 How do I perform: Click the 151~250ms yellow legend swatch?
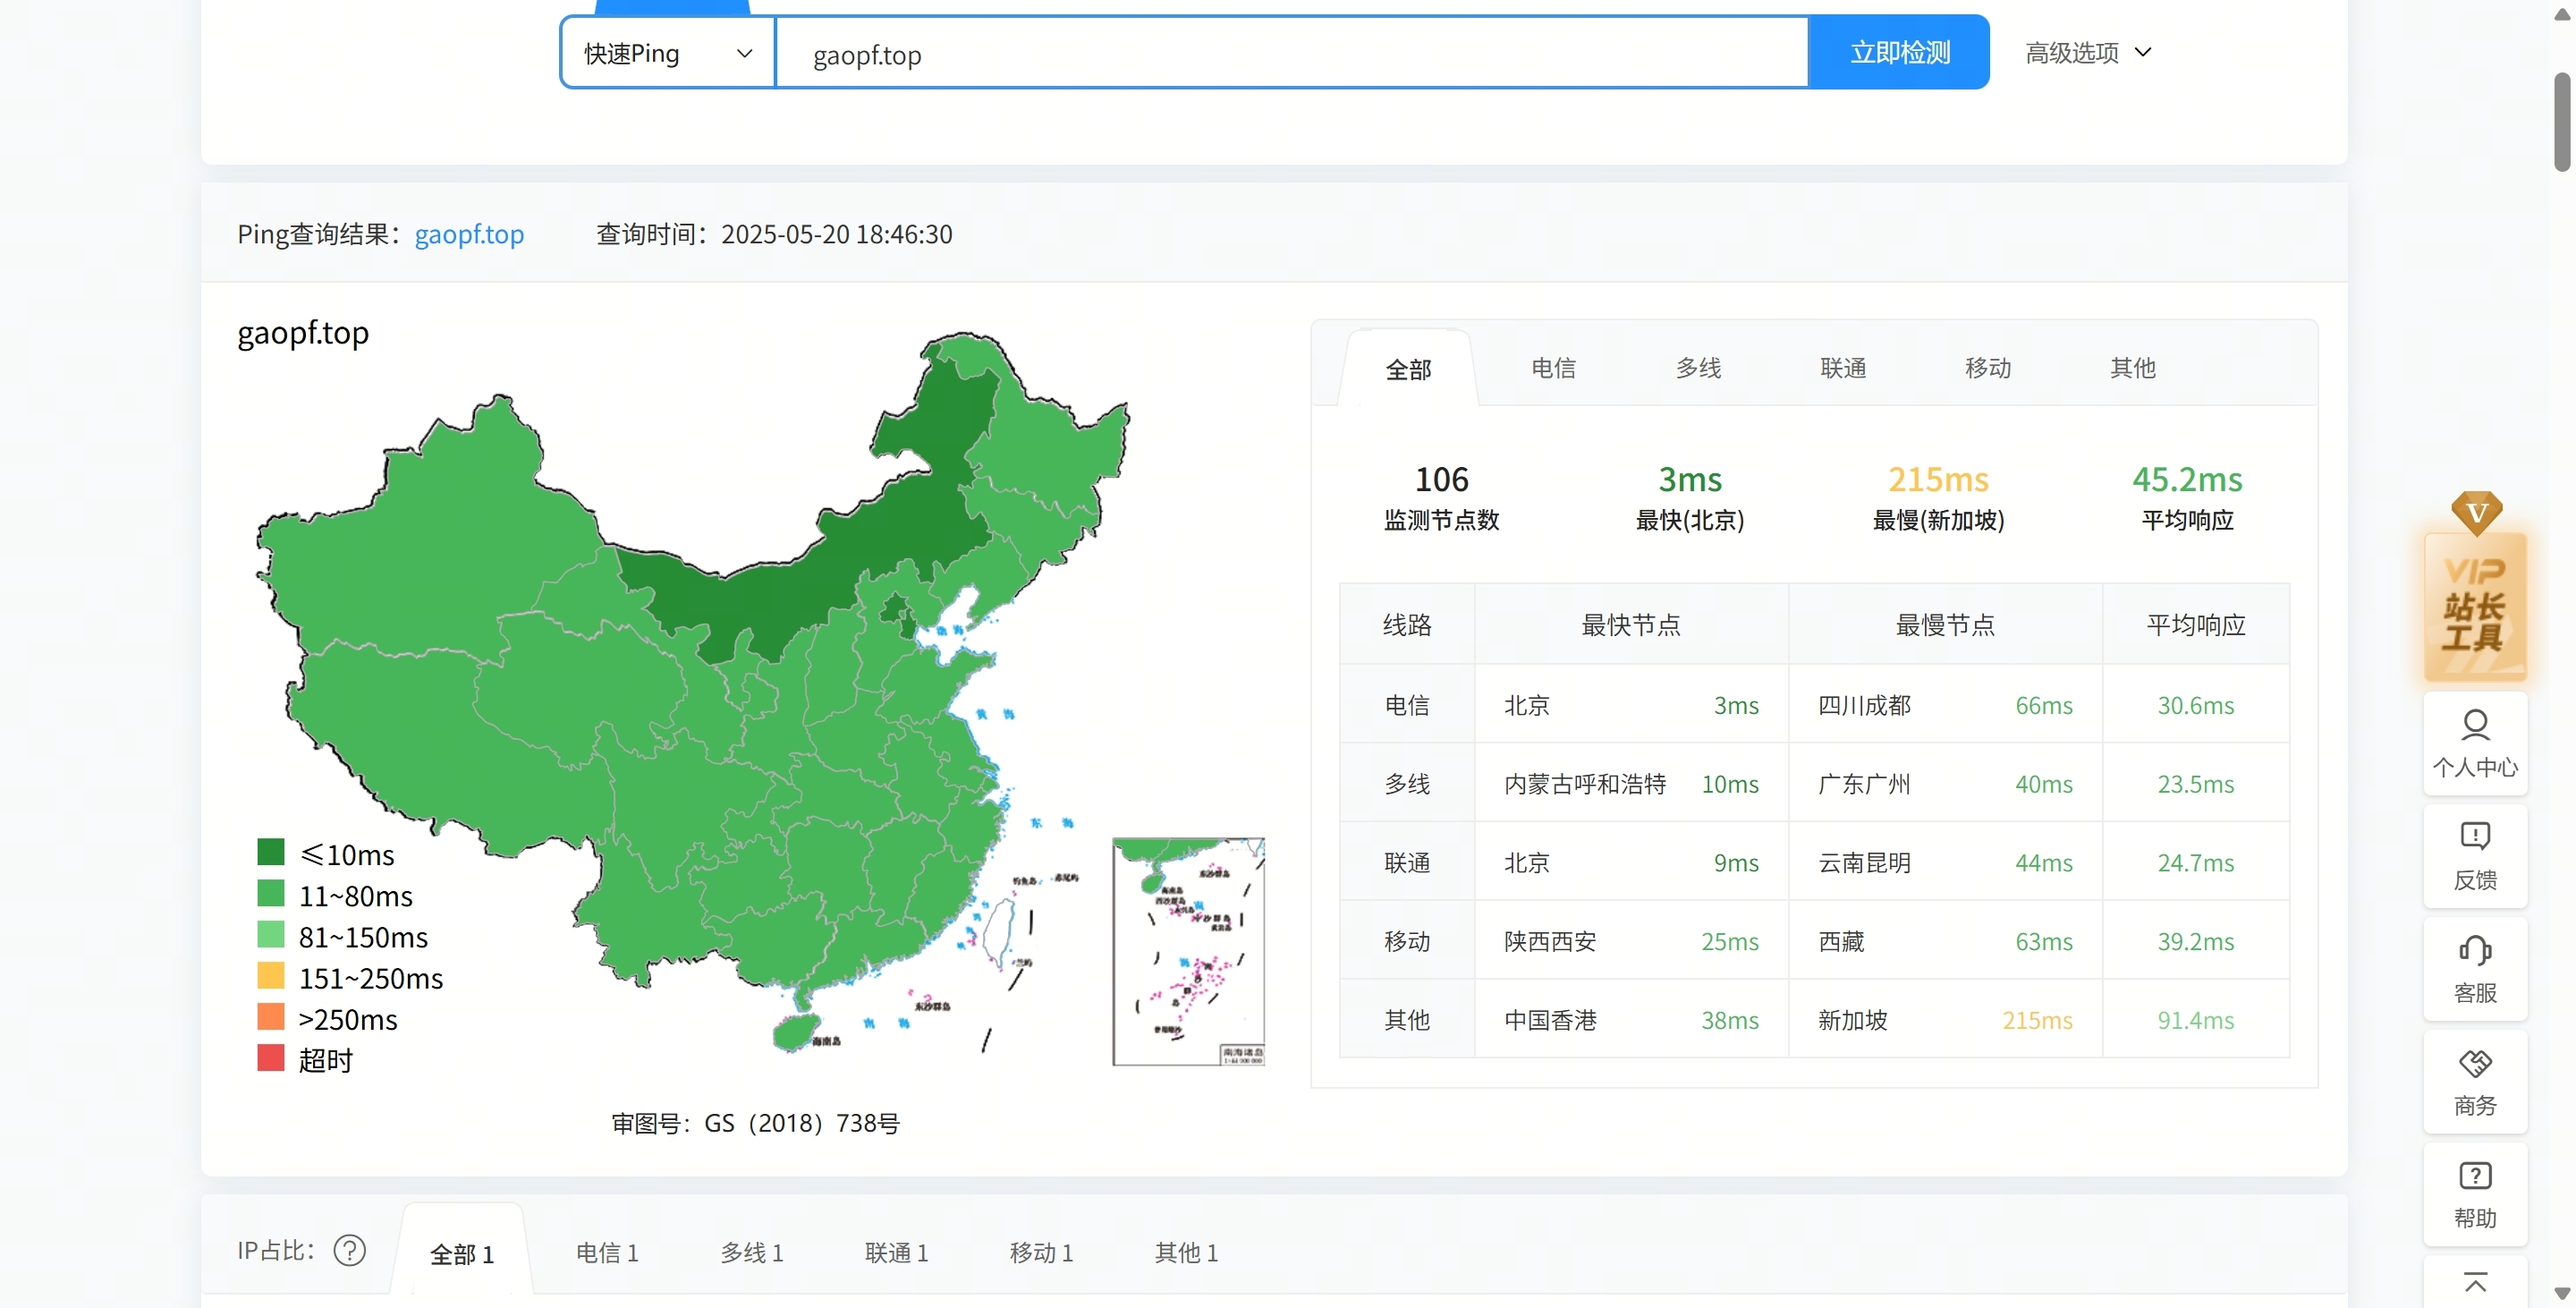(271, 975)
